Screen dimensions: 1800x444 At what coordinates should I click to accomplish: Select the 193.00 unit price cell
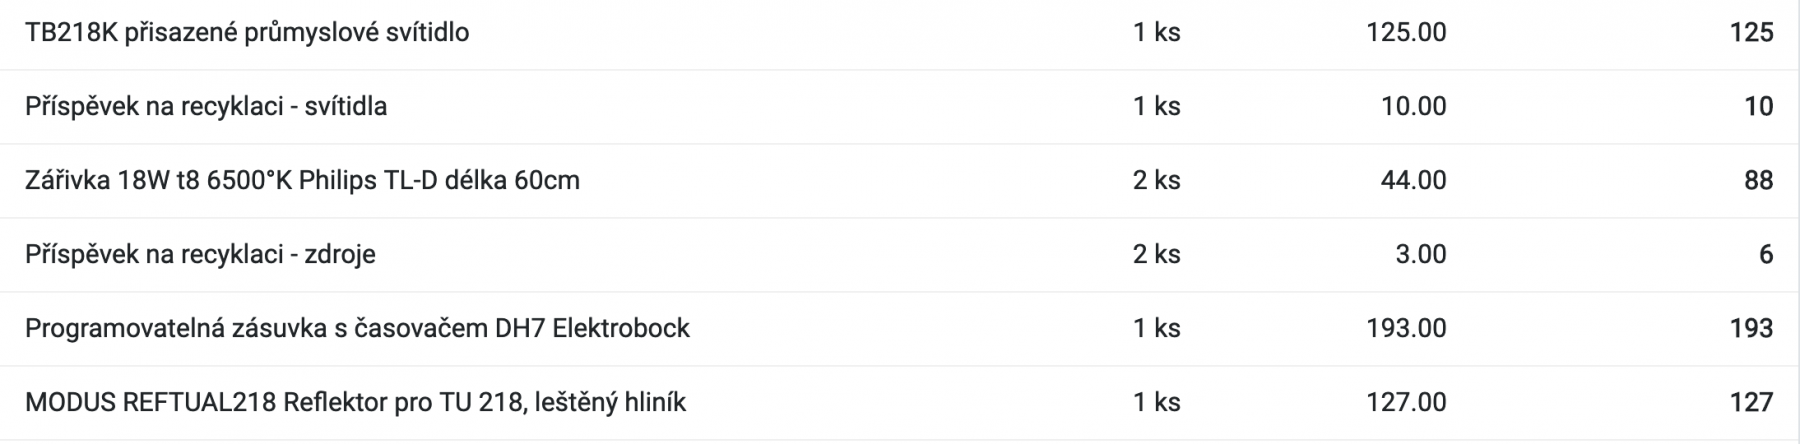coord(1406,328)
